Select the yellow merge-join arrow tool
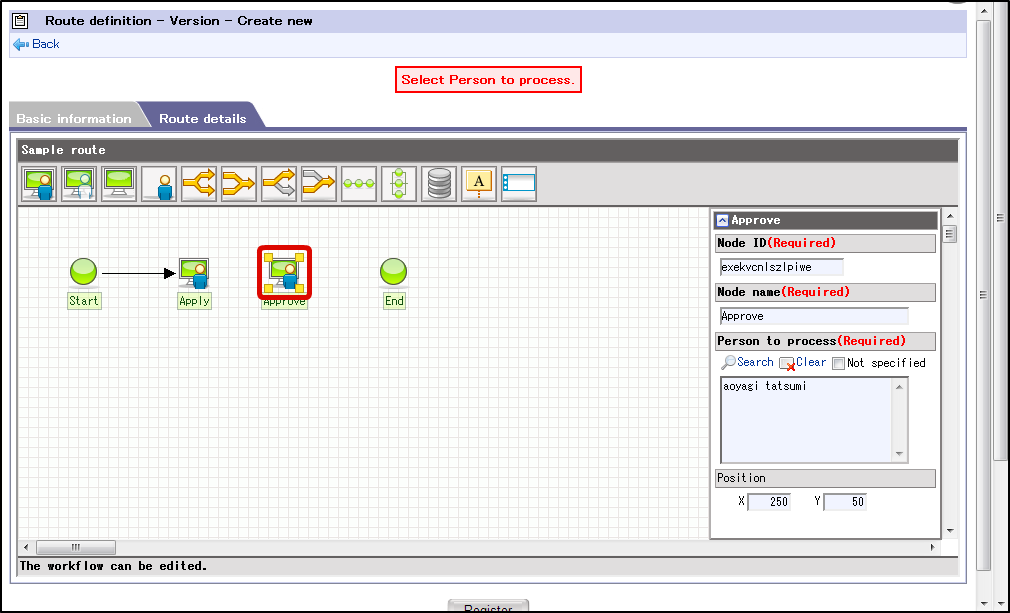The image size is (1010, 613). (x=238, y=184)
